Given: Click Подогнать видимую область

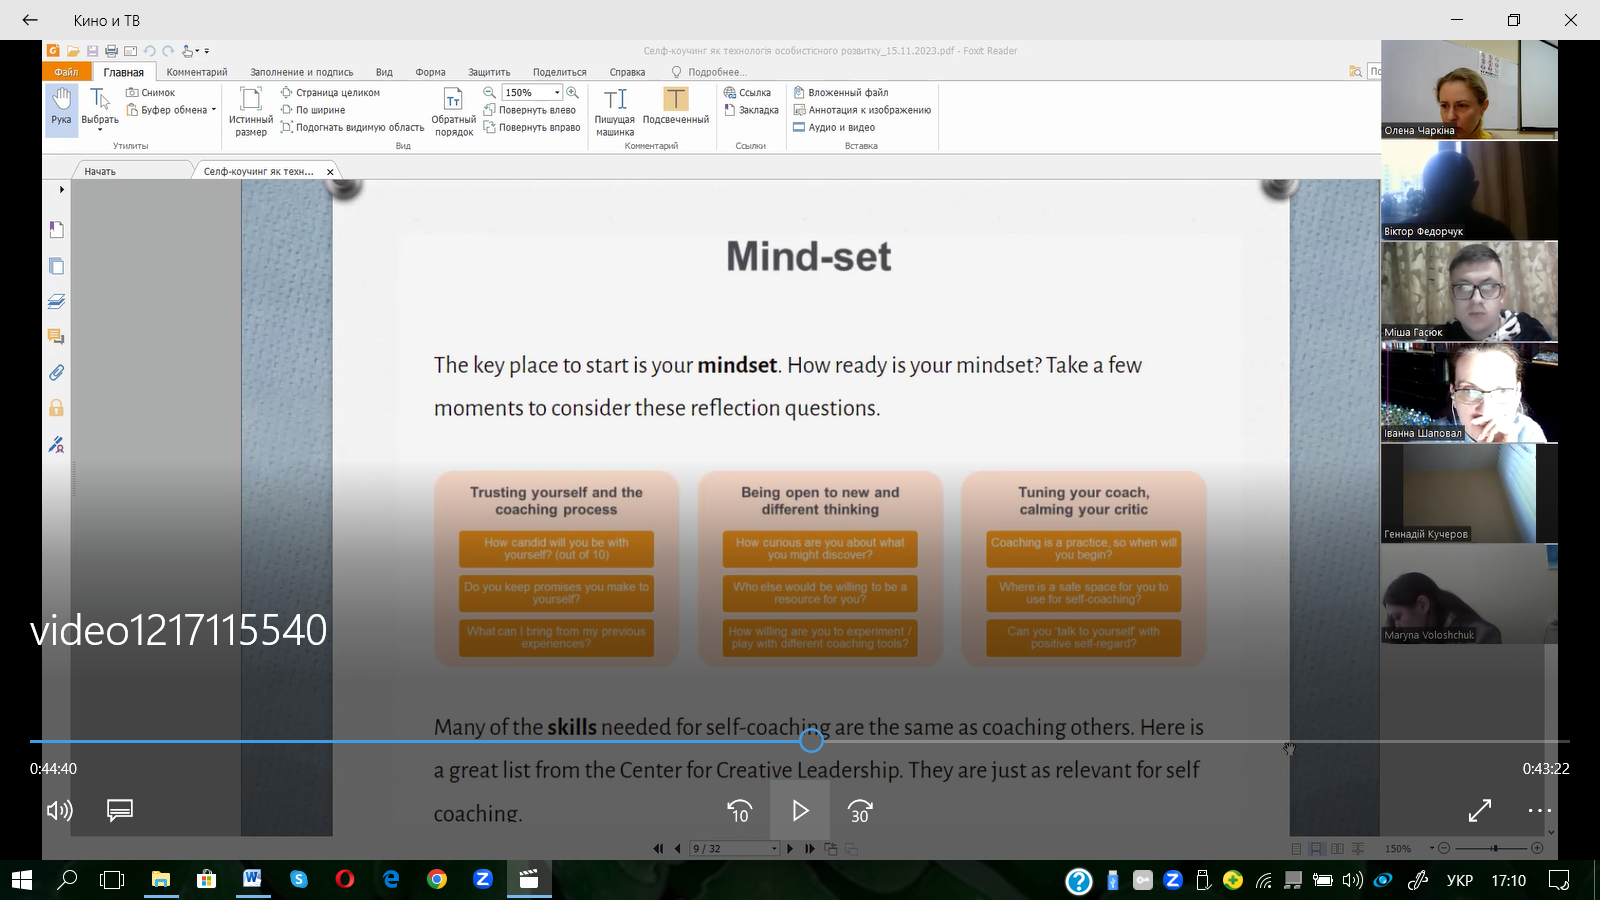Looking at the screenshot, I should point(352,127).
